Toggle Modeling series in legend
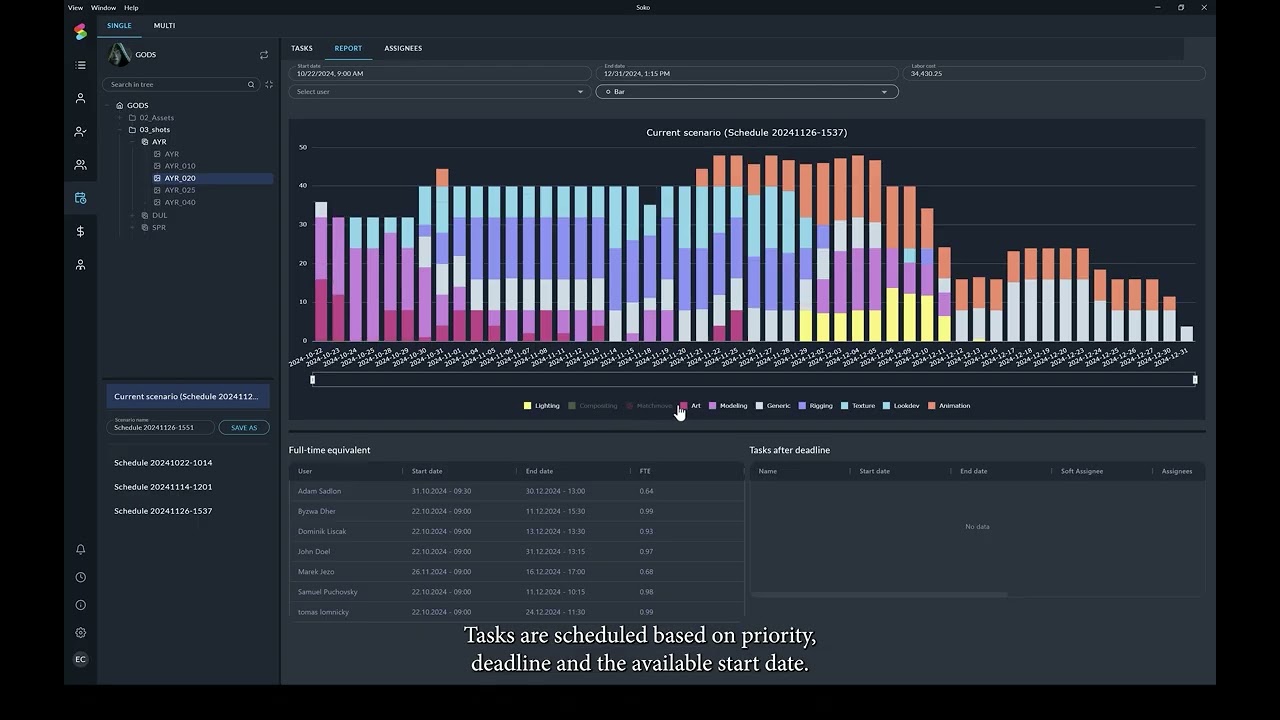1280x720 pixels. [x=728, y=406]
